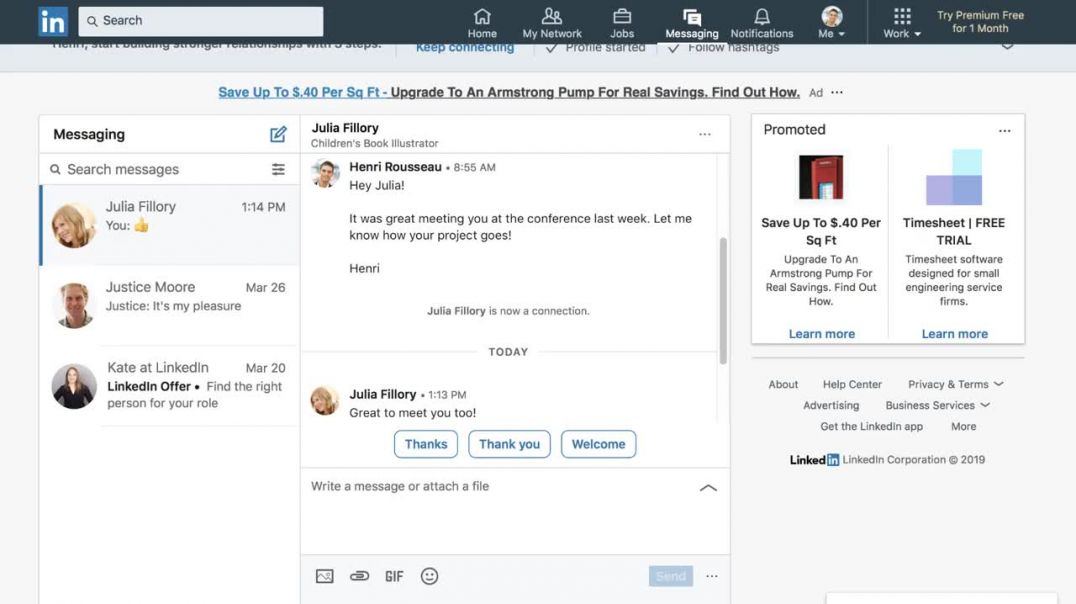This screenshot has width=1076, height=604.
Task: Select the Justice Moore conversation
Action: coord(169,305)
